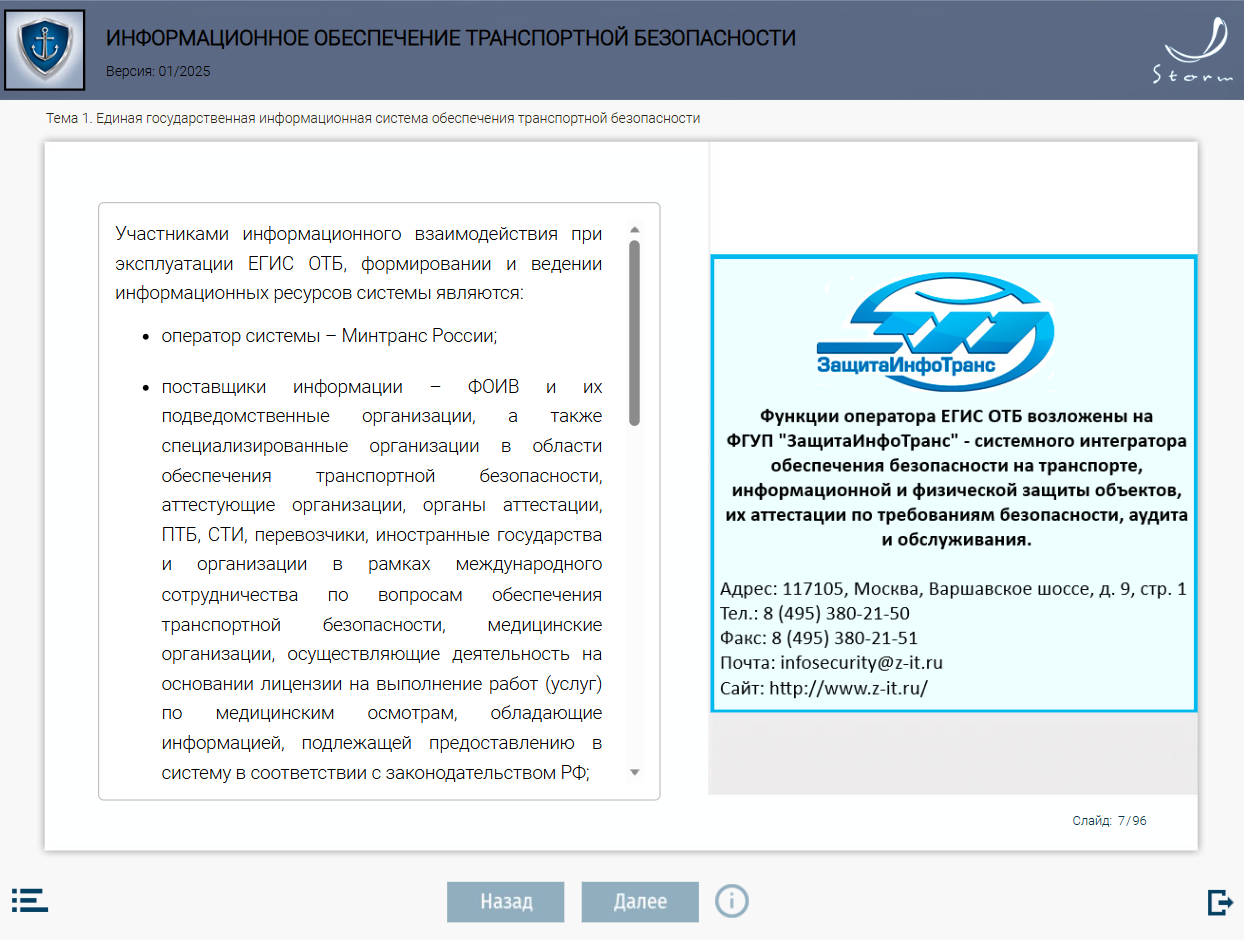
Task: Click the site address http://www.z-it.ru/
Action: click(x=848, y=688)
